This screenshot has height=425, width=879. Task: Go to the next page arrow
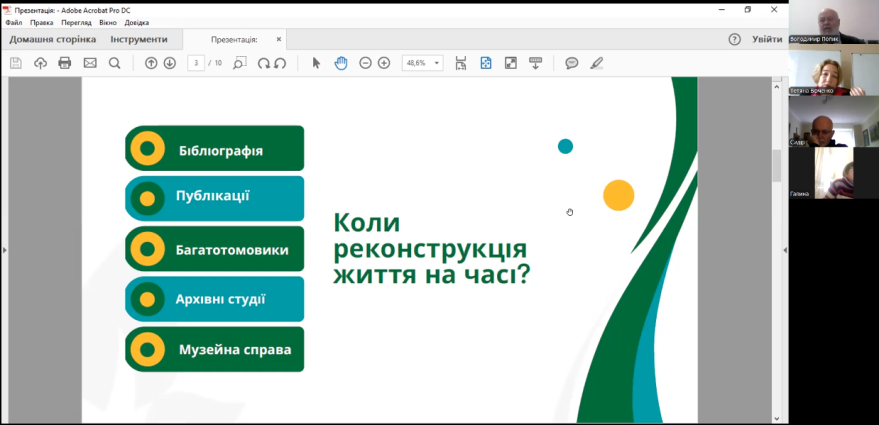tap(170, 63)
